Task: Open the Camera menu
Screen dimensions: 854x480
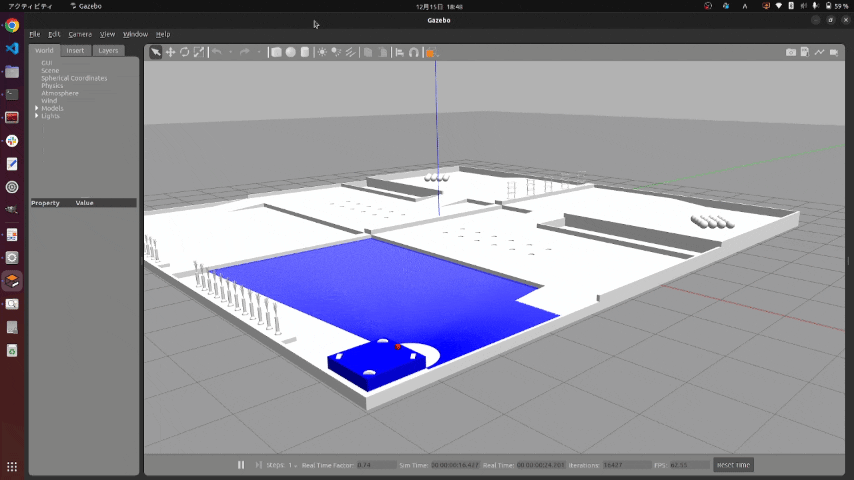Action: pyautogui.click(x=80, y=34)
